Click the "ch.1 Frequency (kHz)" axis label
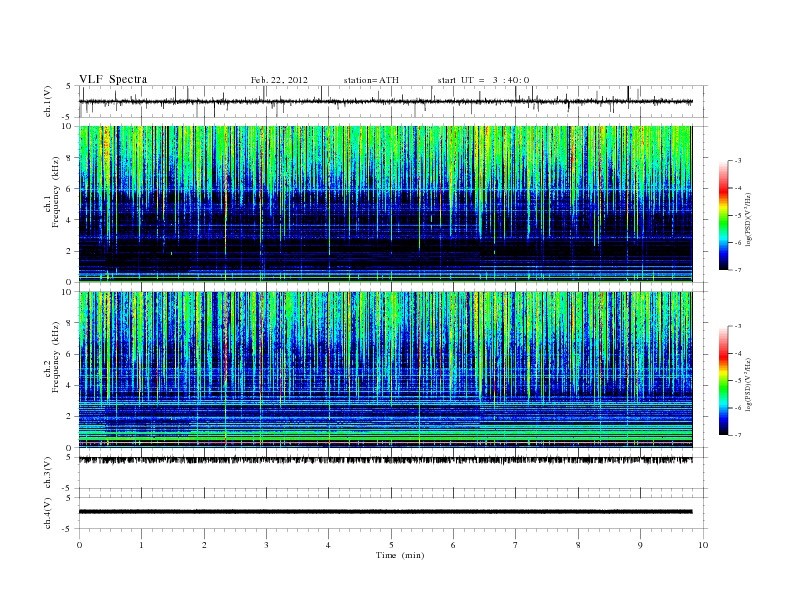This screenshot has width=792, height=612. coord(52,192)
